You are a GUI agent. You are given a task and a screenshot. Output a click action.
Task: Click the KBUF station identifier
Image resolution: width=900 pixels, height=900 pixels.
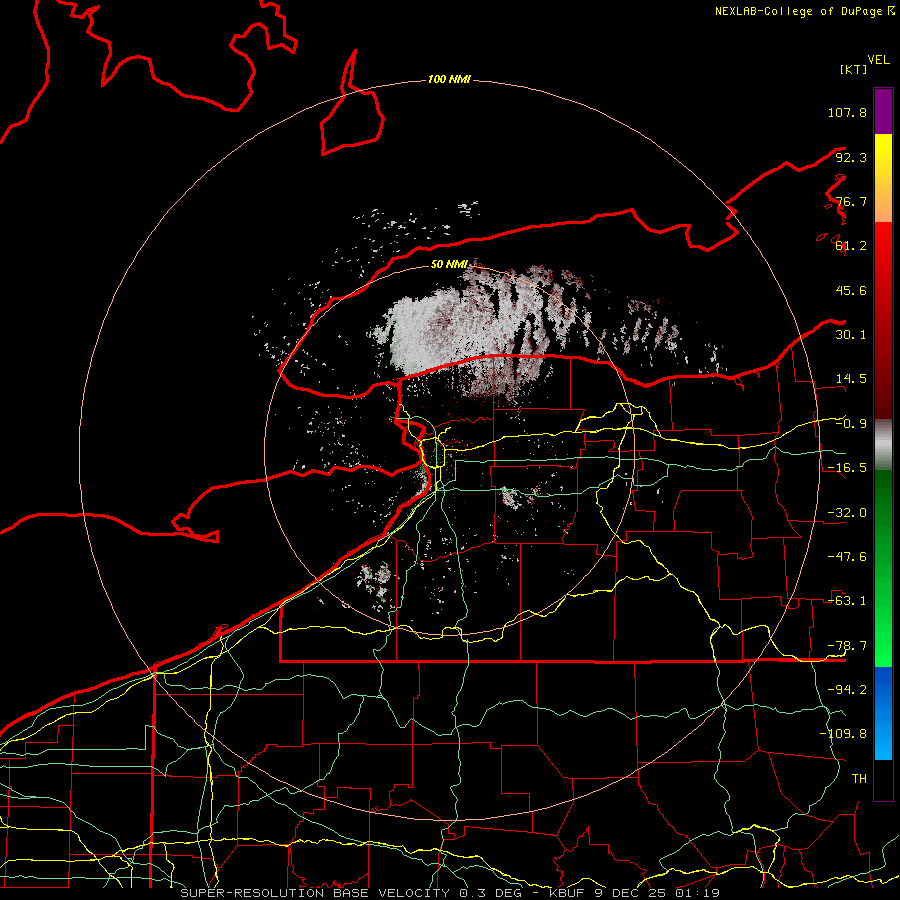pos(567,893)
